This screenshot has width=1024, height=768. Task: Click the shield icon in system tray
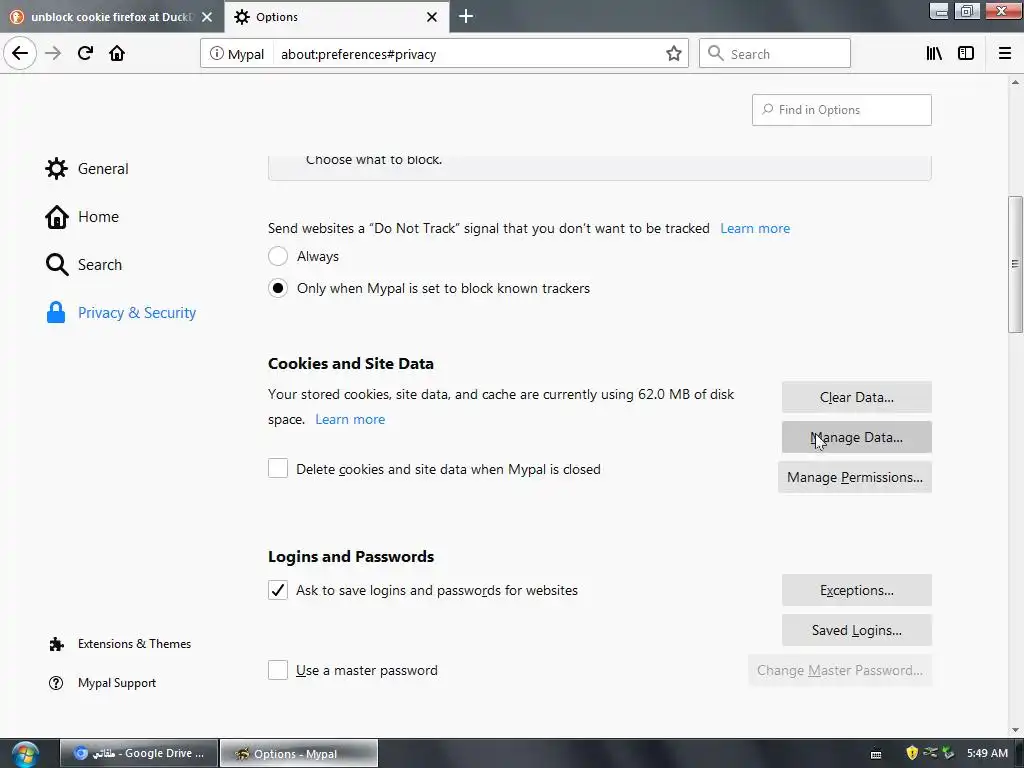(x=912, y=753)
